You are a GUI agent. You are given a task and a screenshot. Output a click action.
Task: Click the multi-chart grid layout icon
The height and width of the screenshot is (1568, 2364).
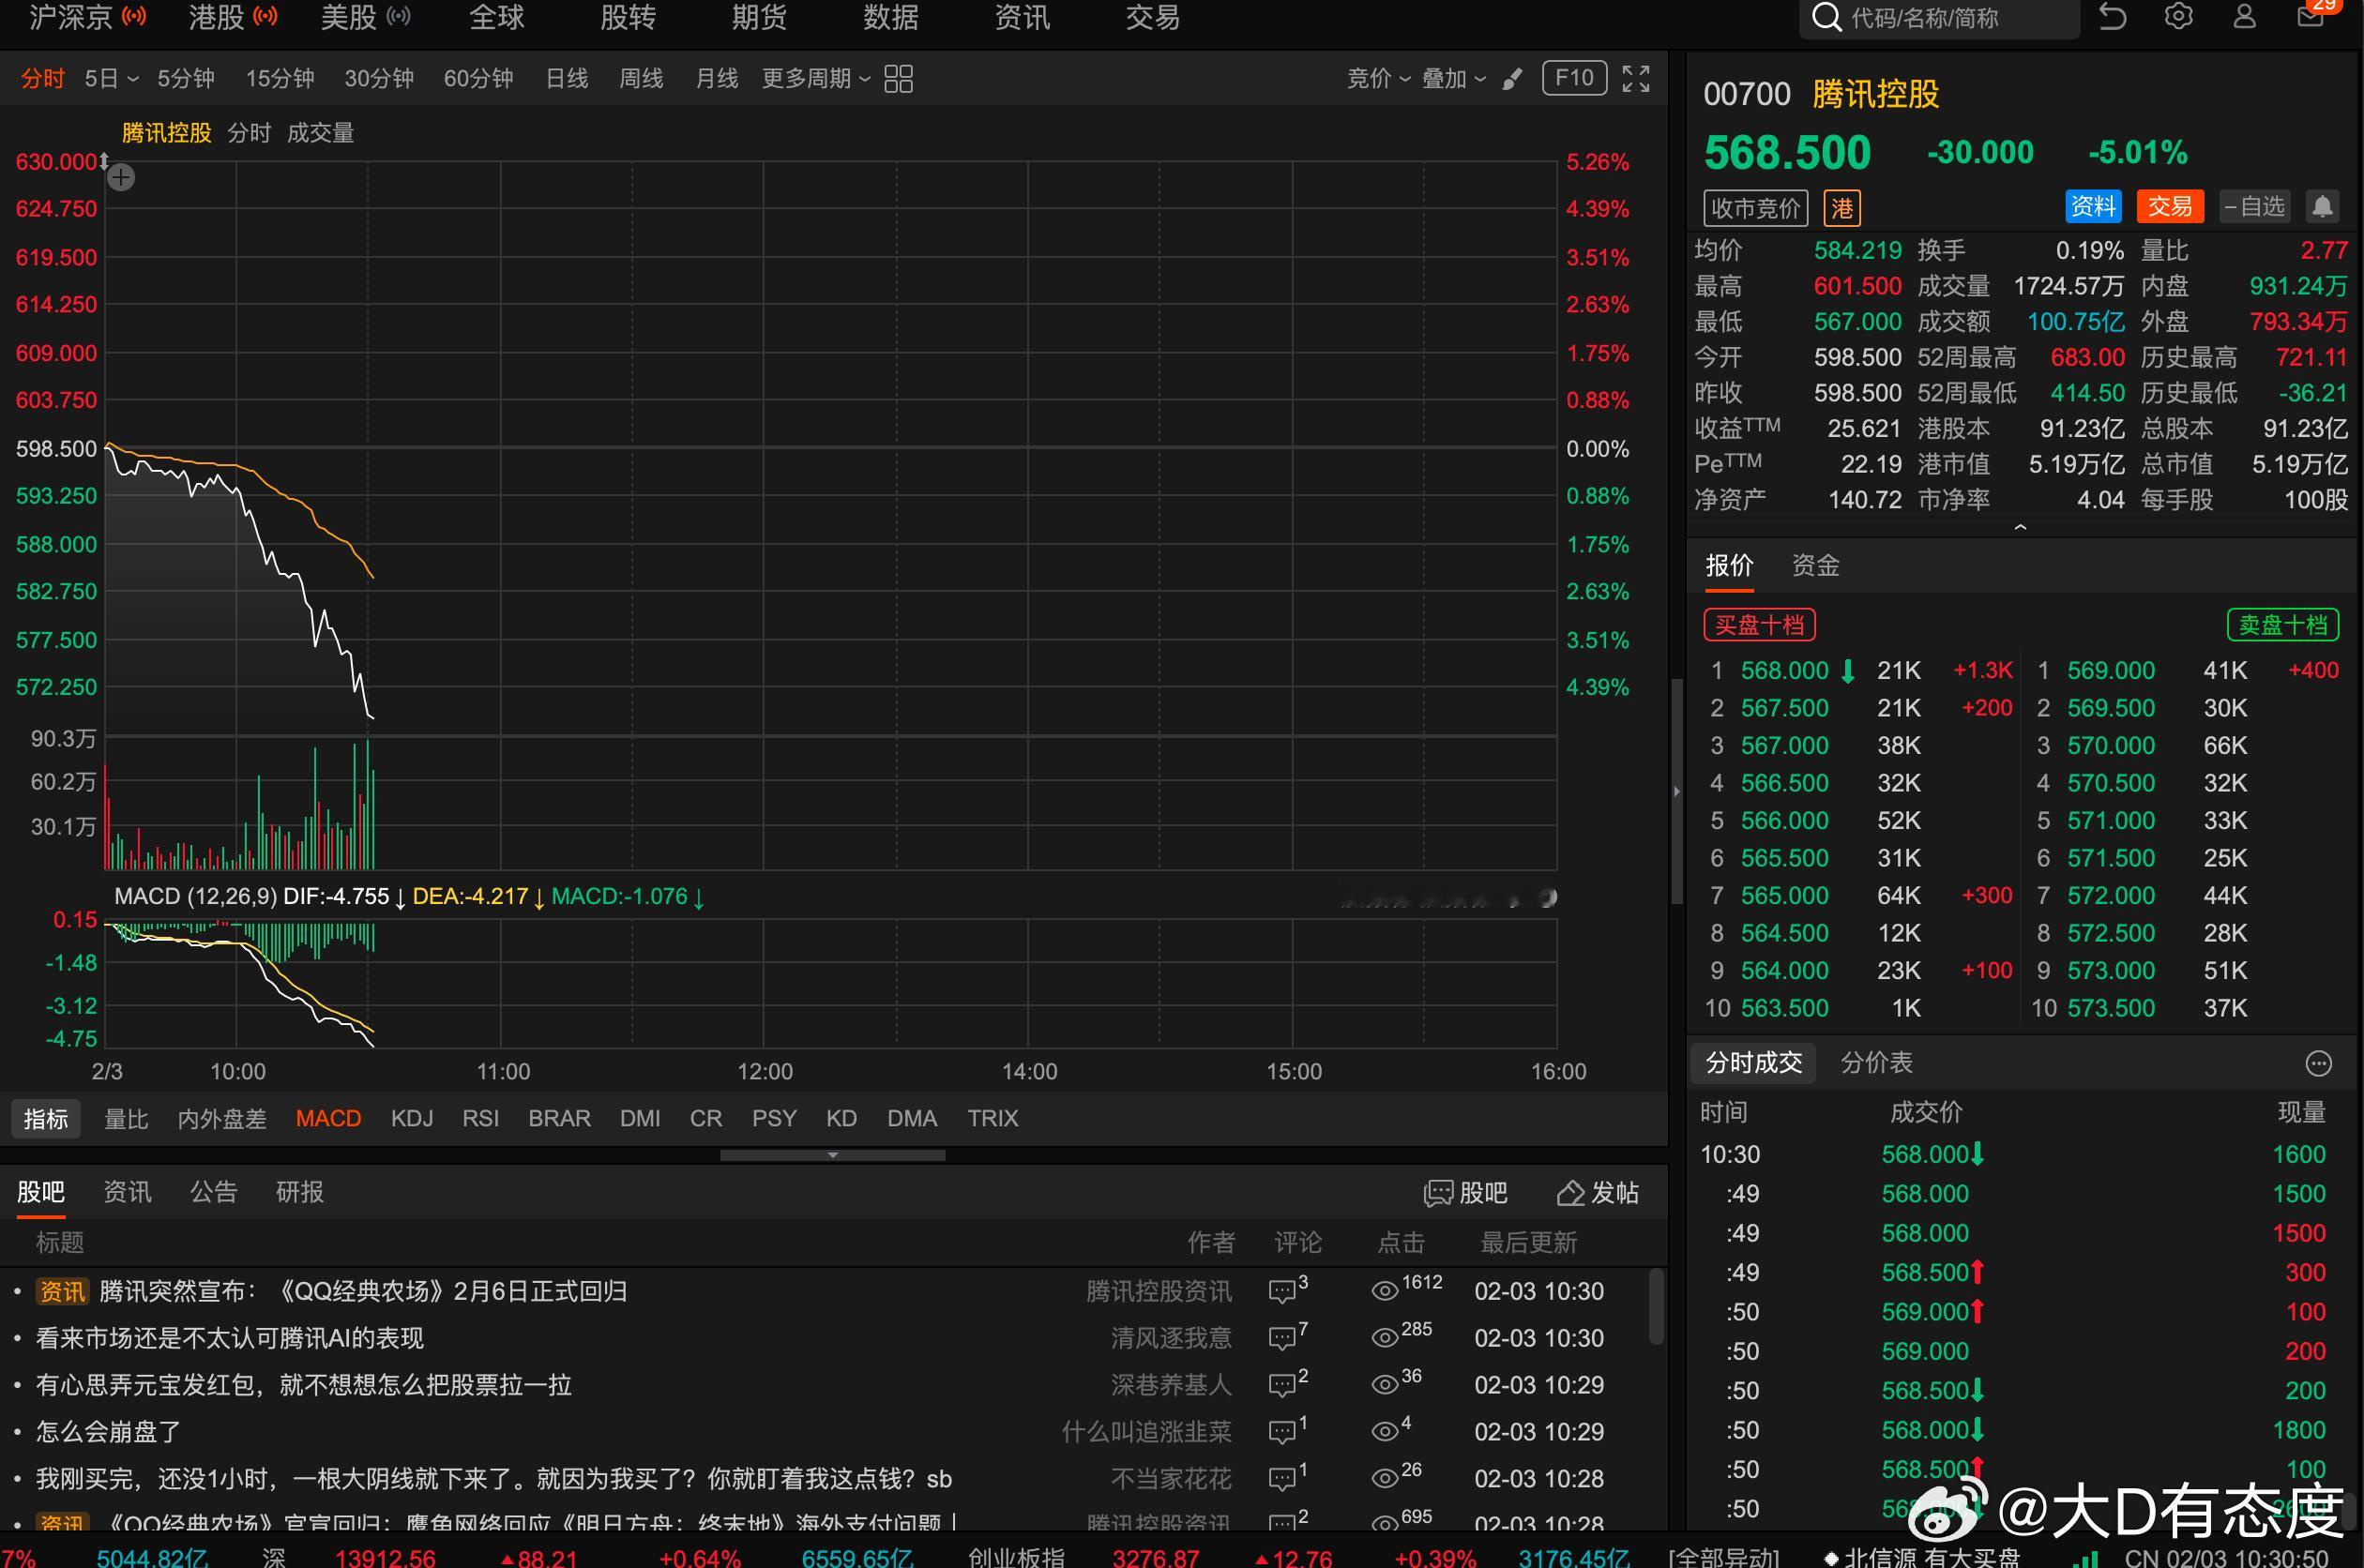click(898, 79)
